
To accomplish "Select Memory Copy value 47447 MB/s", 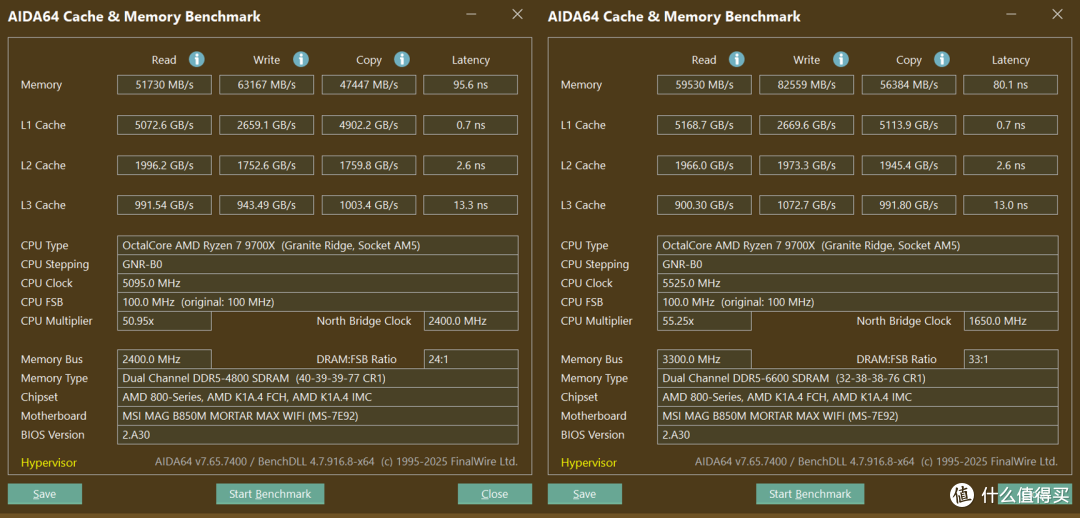I will (x=368, y=85).
